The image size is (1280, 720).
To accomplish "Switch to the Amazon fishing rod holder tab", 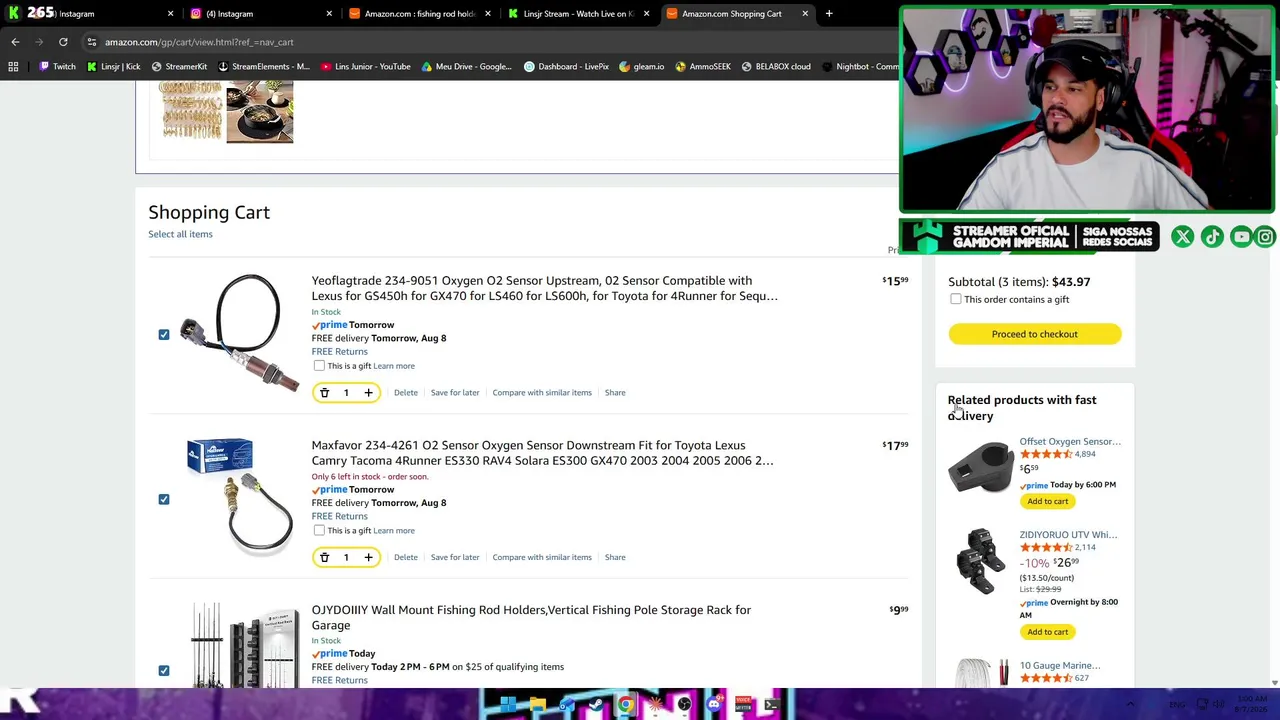I will pyautogui.click(x=419, y=14).
